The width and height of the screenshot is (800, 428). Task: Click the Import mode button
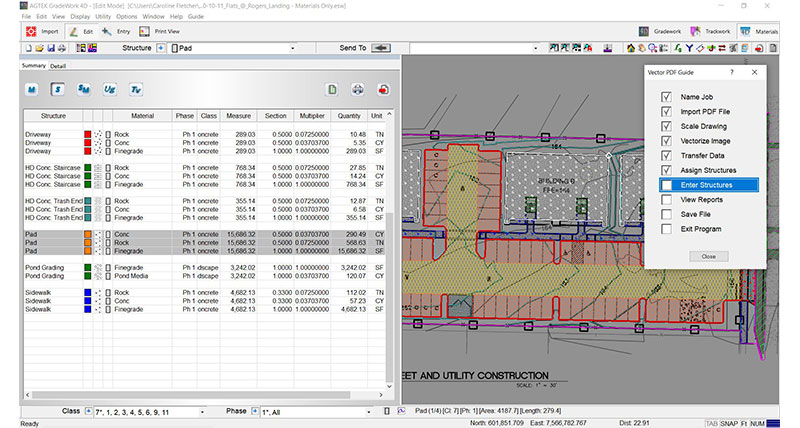pyautogui.click(x=42, y=32)
